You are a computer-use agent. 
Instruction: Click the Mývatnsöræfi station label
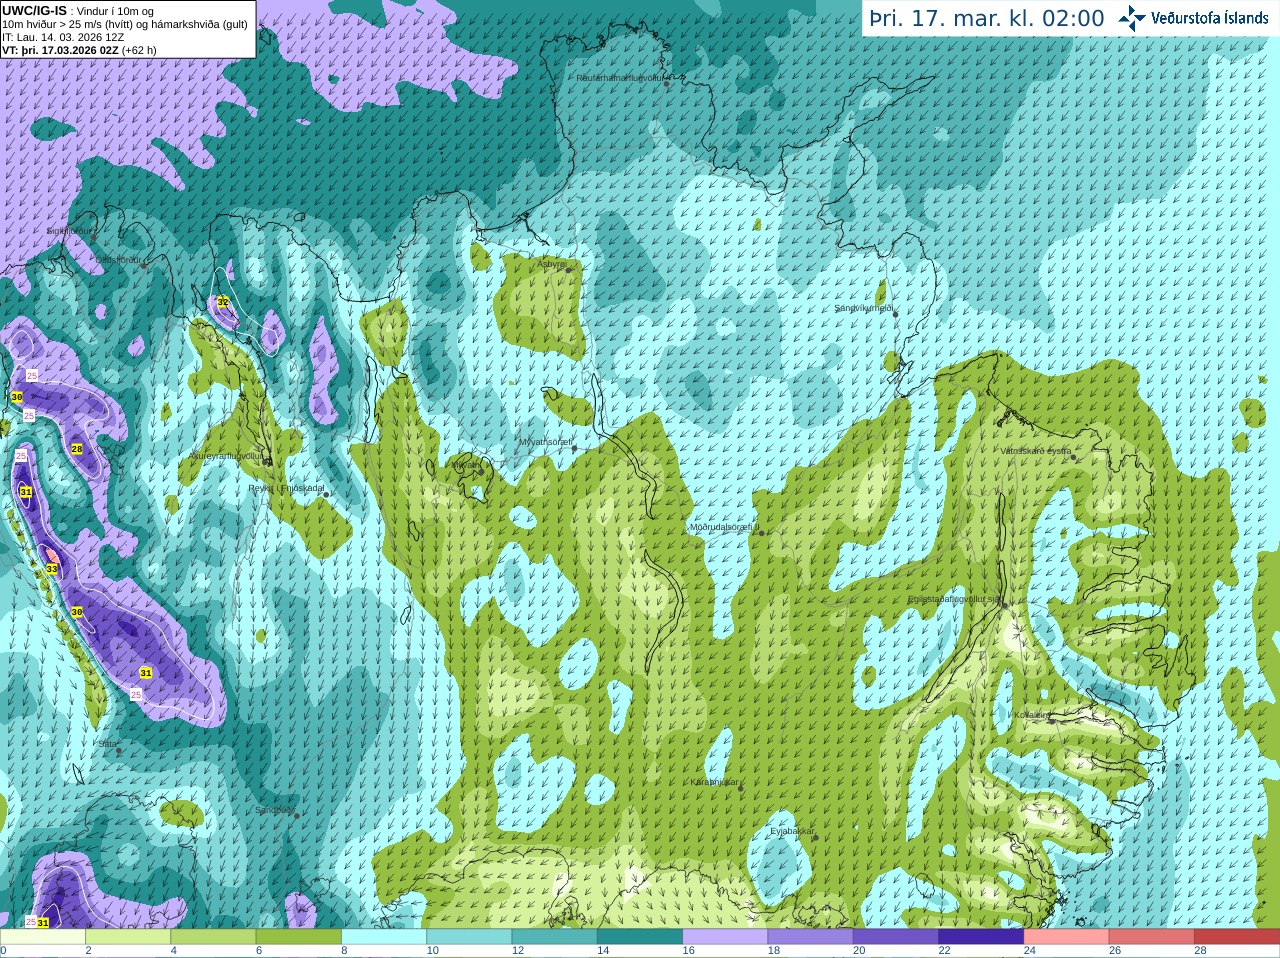click(545, 441)
